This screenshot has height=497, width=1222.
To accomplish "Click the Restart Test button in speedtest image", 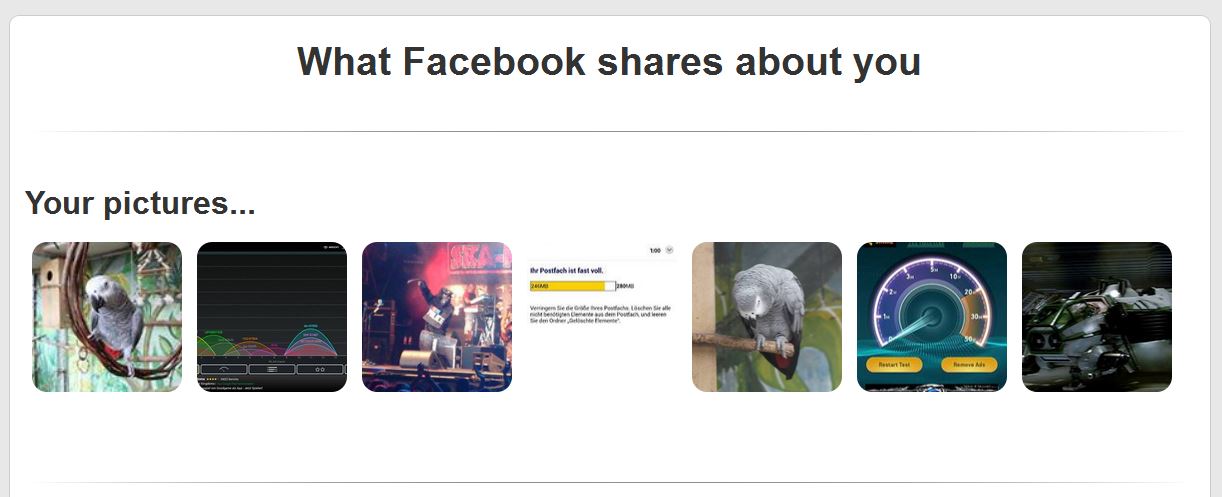I will (x=894, y=365).
